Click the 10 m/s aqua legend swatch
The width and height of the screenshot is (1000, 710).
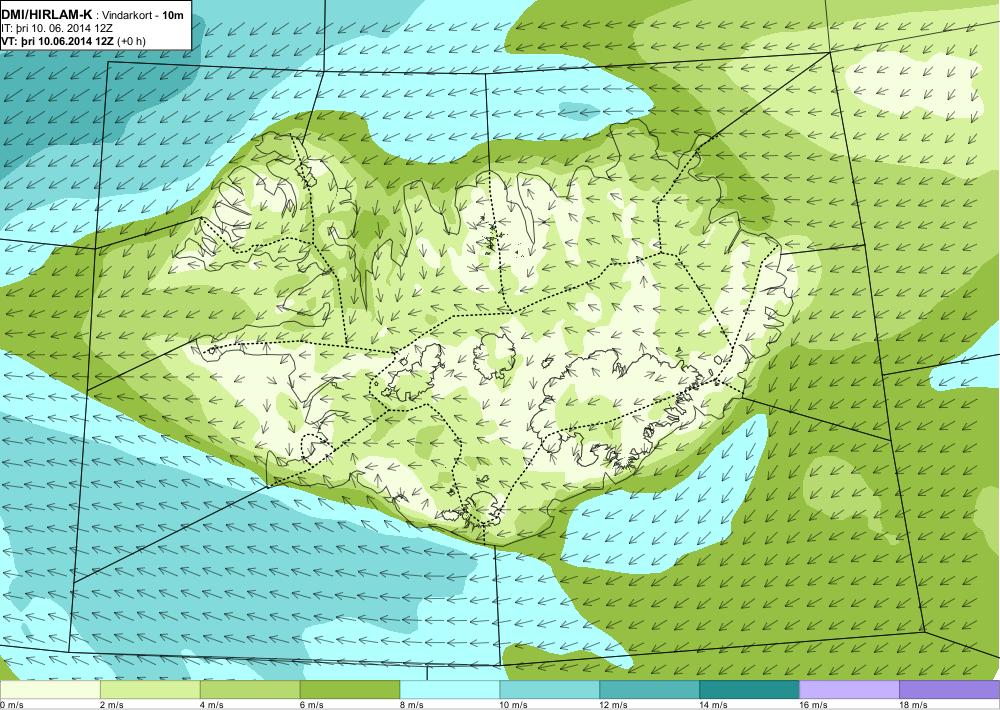click(x=549, y=690)
